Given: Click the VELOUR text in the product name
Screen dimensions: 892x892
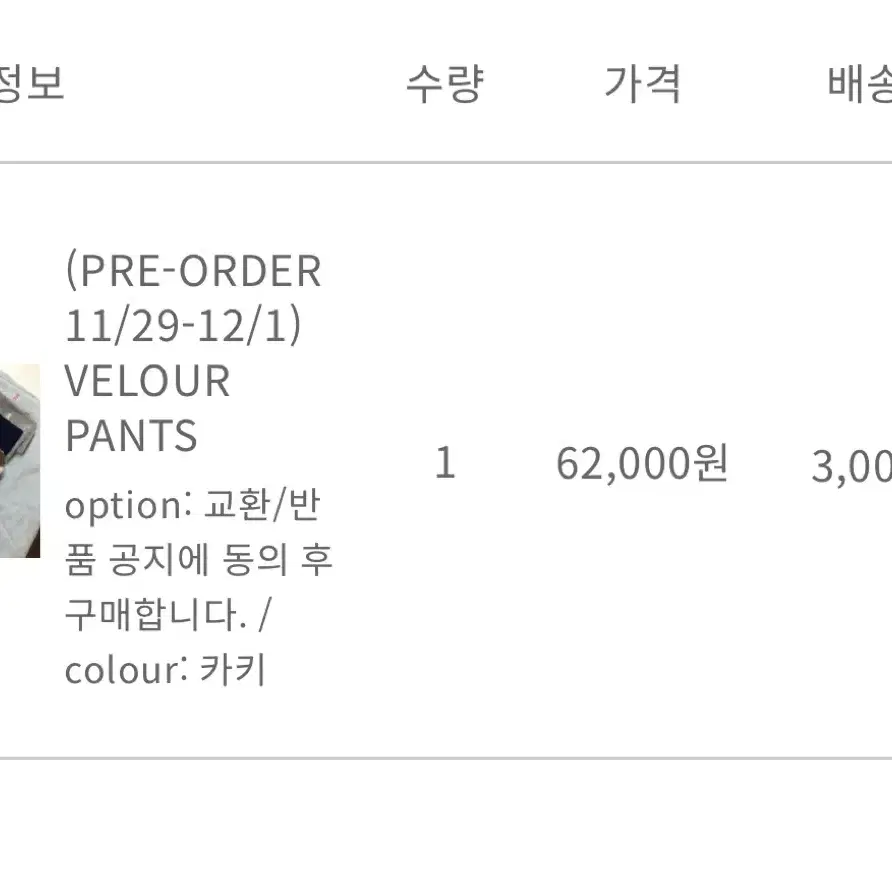Looking at the screenshot, I should (x=147, y=381).
